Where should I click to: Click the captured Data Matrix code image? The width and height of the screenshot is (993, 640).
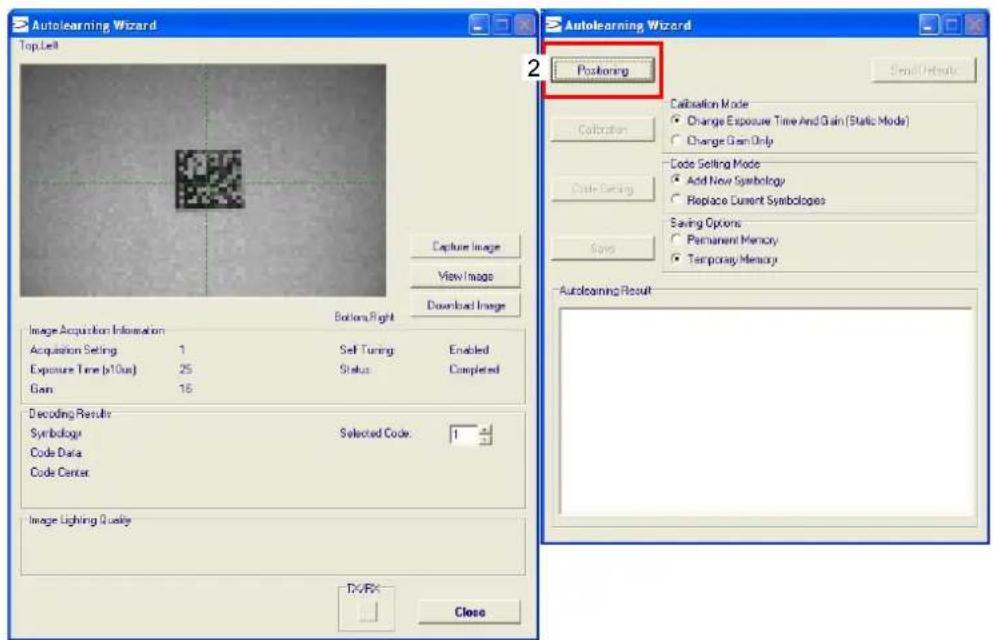point(209,179)
